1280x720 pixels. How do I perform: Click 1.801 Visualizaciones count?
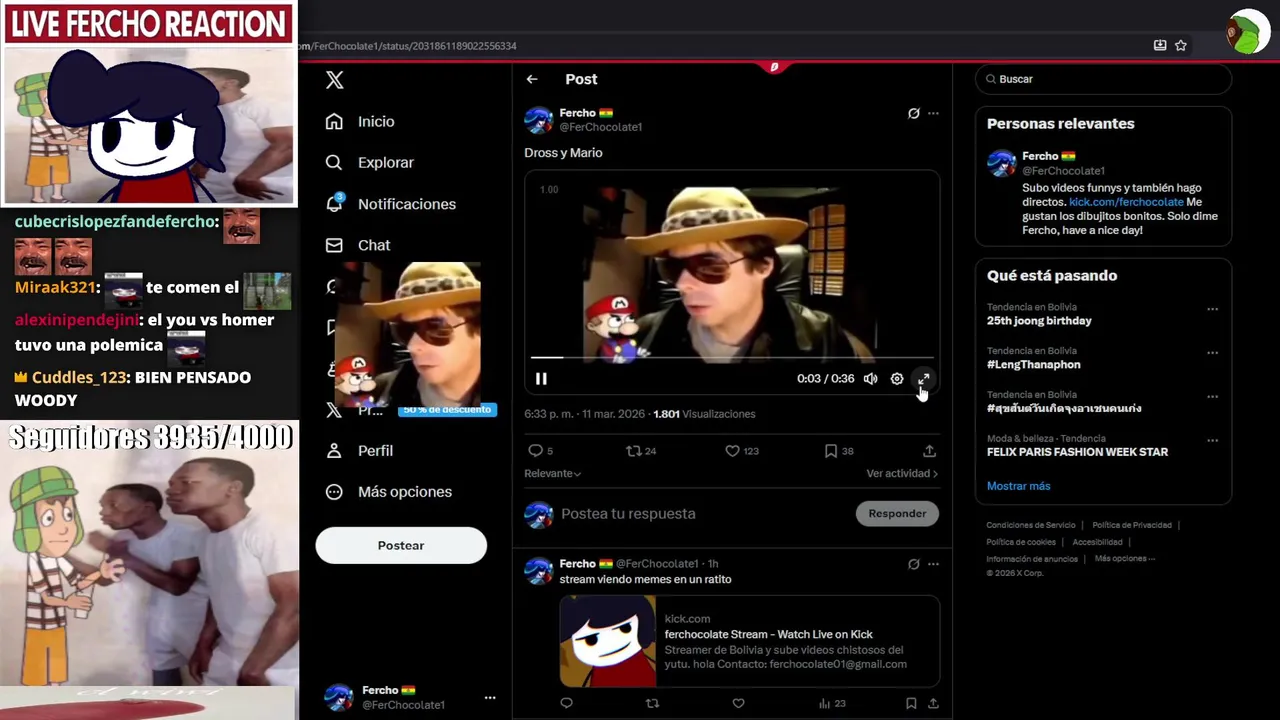704,414
